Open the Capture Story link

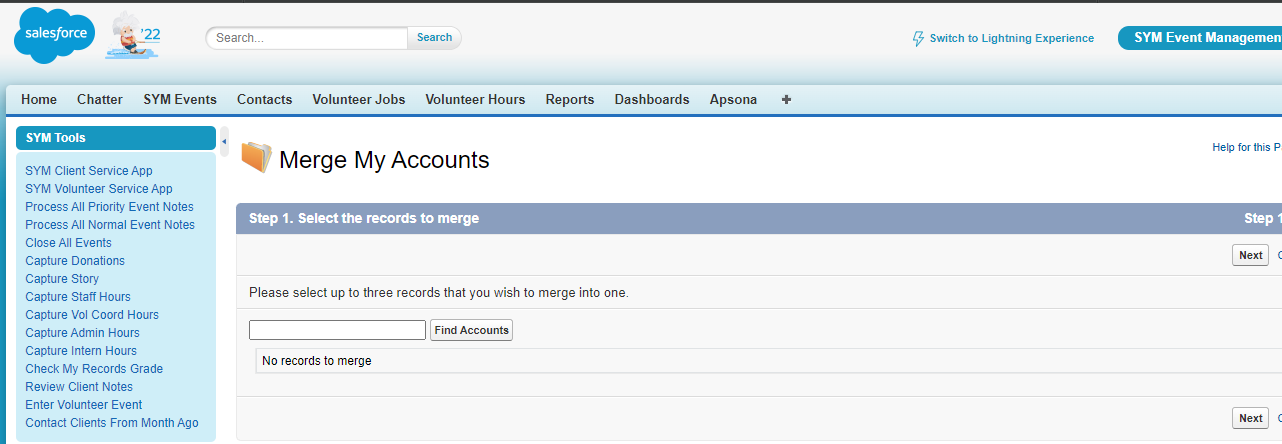coord(62,279)
